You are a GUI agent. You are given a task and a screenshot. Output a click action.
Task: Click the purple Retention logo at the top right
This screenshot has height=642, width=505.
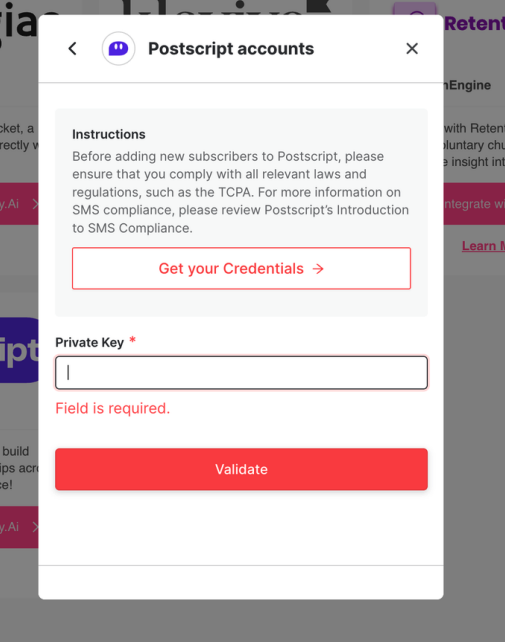point(474,23)
